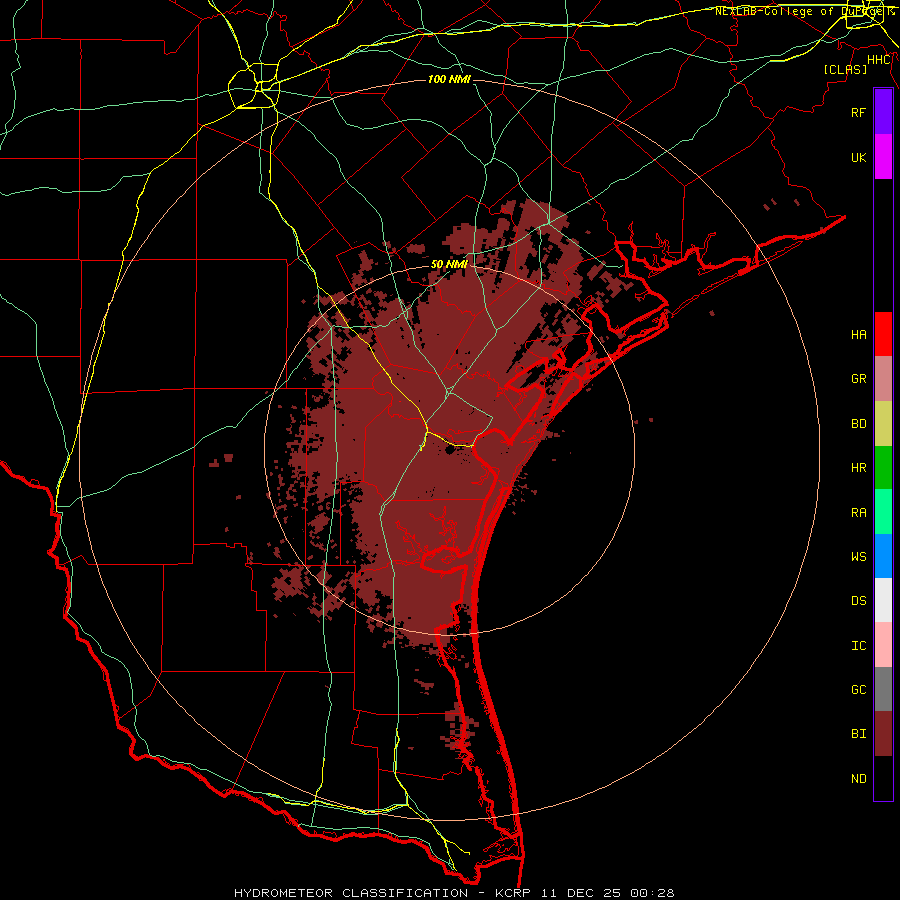Click the HA legend label
900x900 pixels.
[x=858, y=334]
